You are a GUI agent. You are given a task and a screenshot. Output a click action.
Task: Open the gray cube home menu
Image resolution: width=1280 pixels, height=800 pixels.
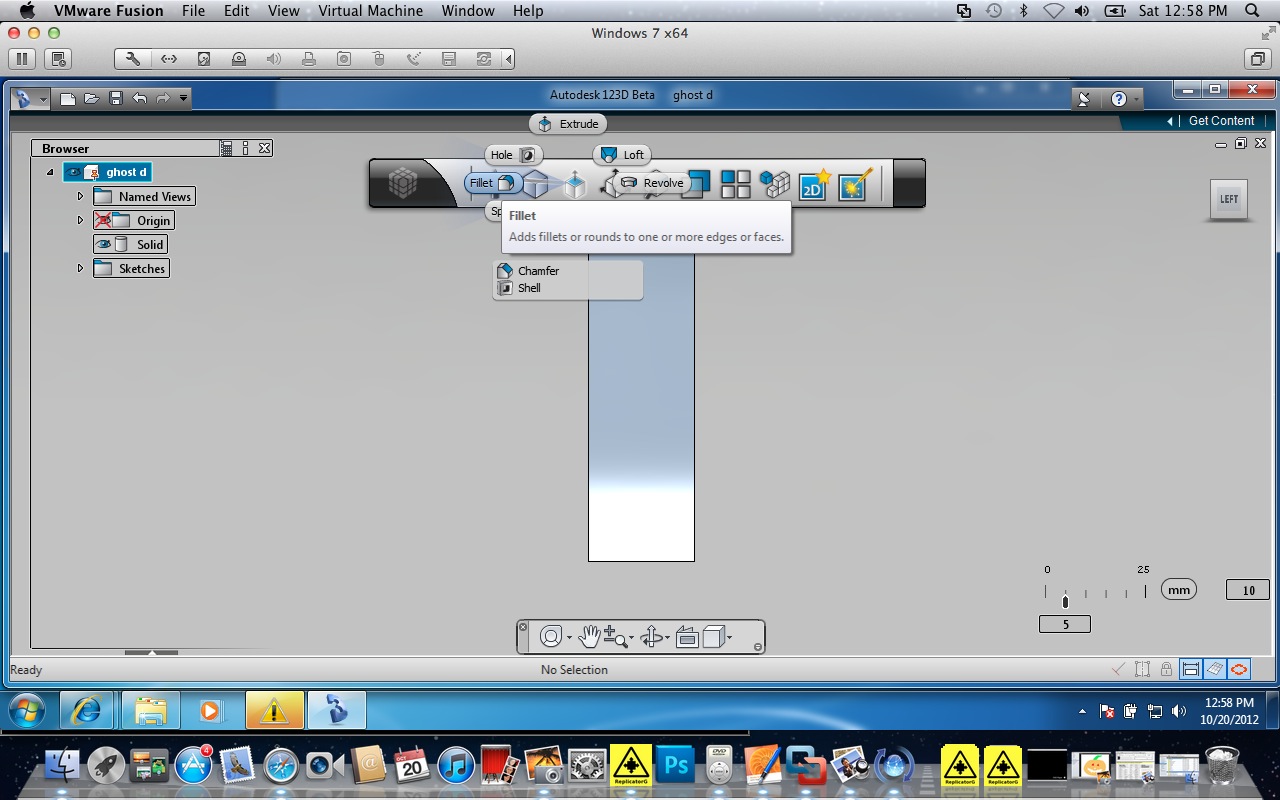point(402,184)
